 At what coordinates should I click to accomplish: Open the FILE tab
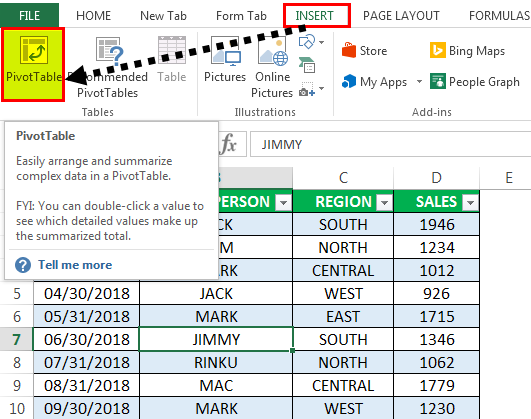tap(29, 16)
